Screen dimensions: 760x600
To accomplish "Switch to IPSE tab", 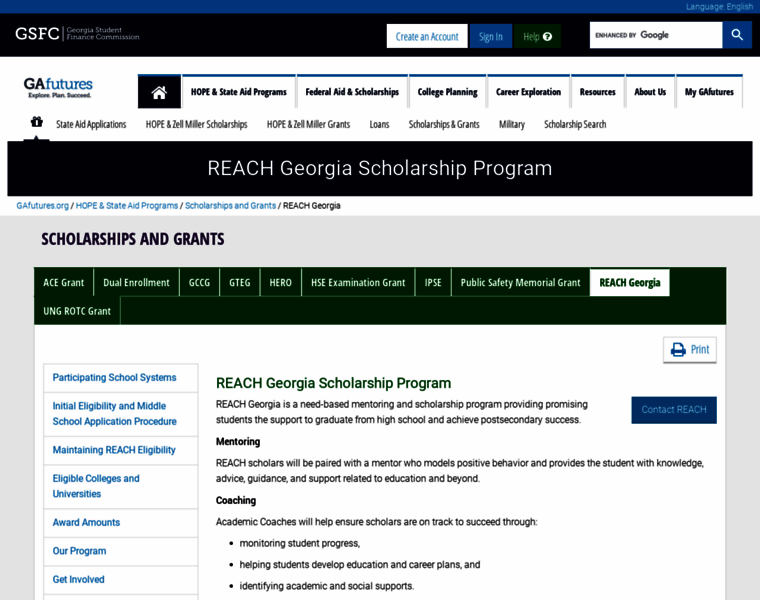I will click(433, 283).
